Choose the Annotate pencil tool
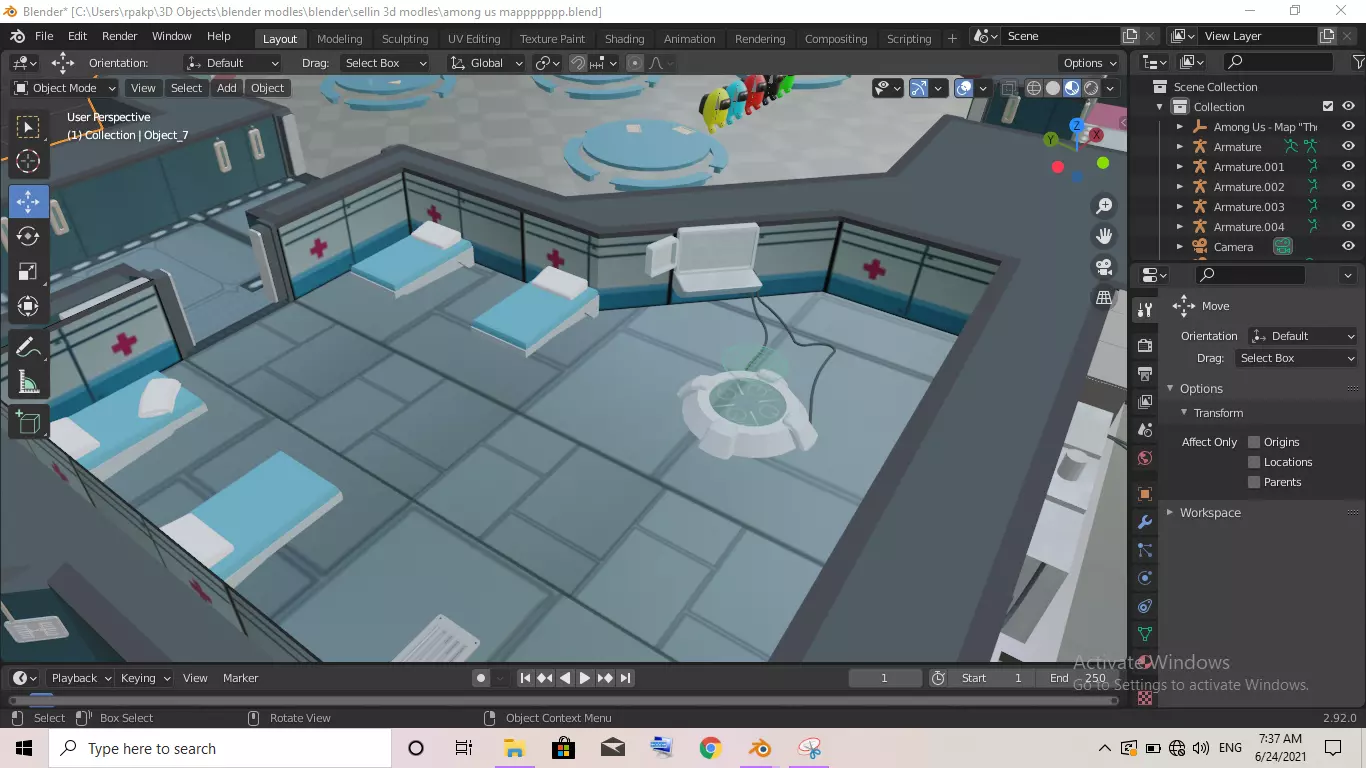This screenshot has width=1366, height=768. pyautogui.click(x=28, y=347)
